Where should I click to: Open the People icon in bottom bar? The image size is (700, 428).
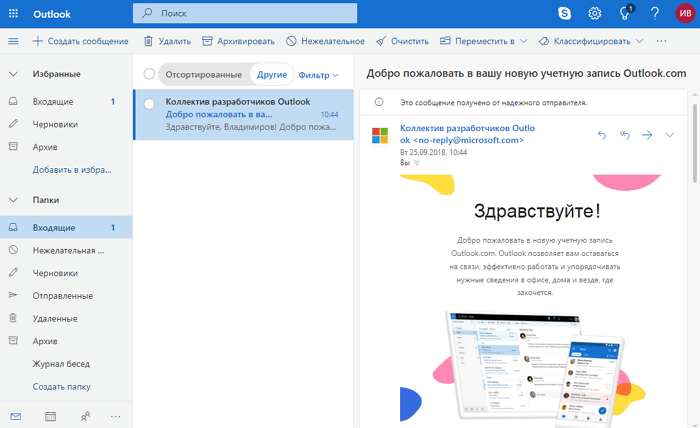[x=84, y=416]
